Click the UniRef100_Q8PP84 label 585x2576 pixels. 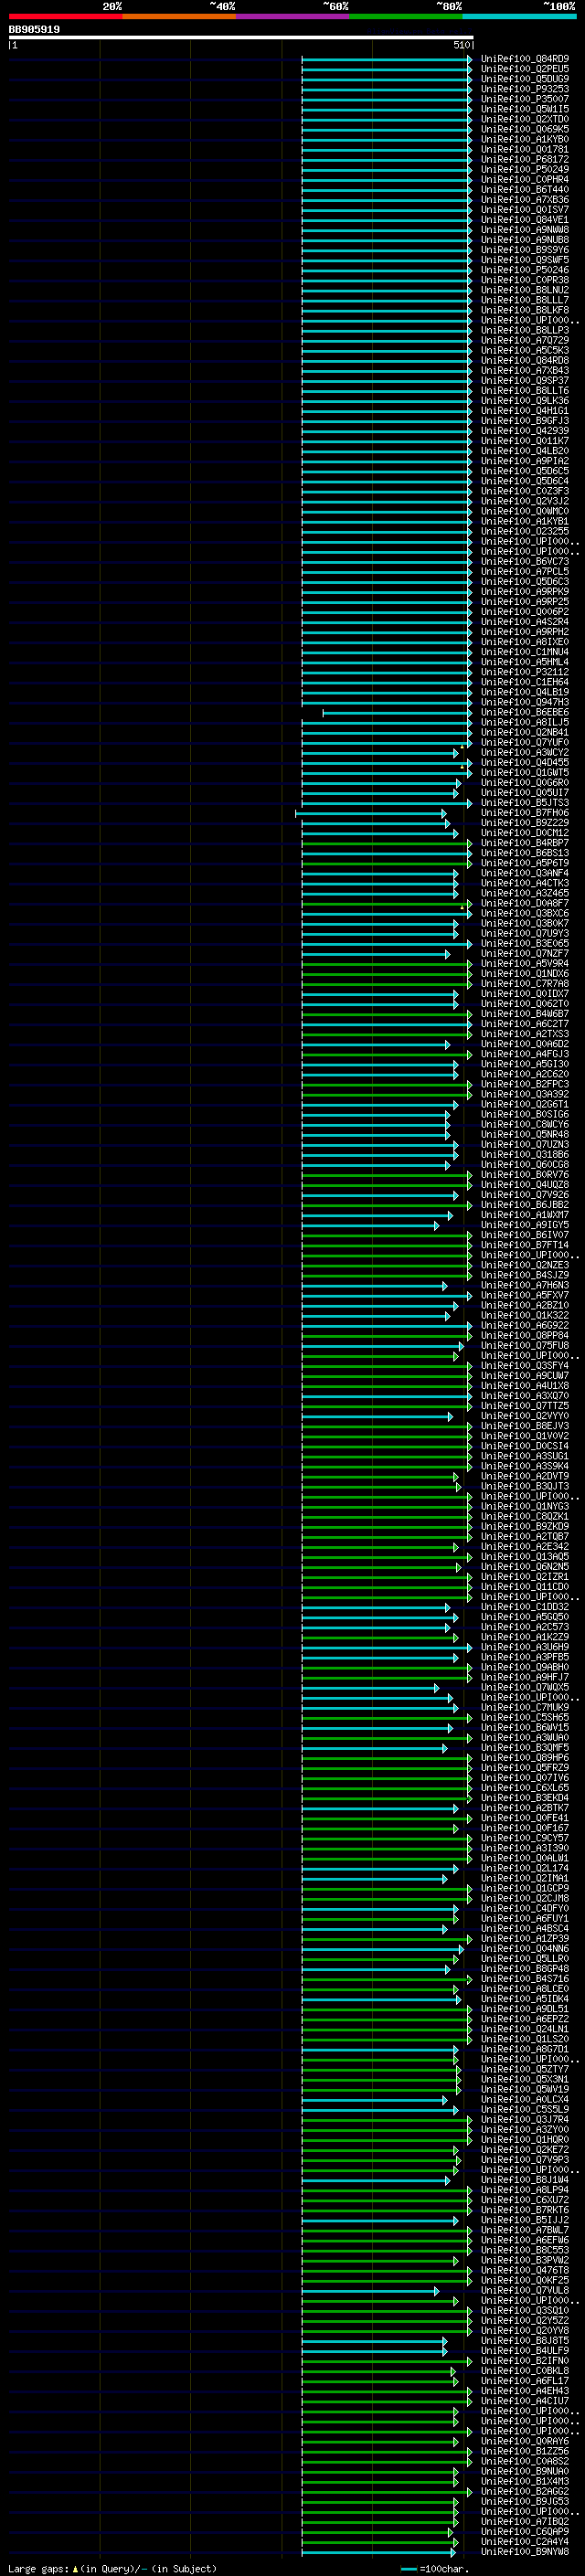[x=524, y=1335]
